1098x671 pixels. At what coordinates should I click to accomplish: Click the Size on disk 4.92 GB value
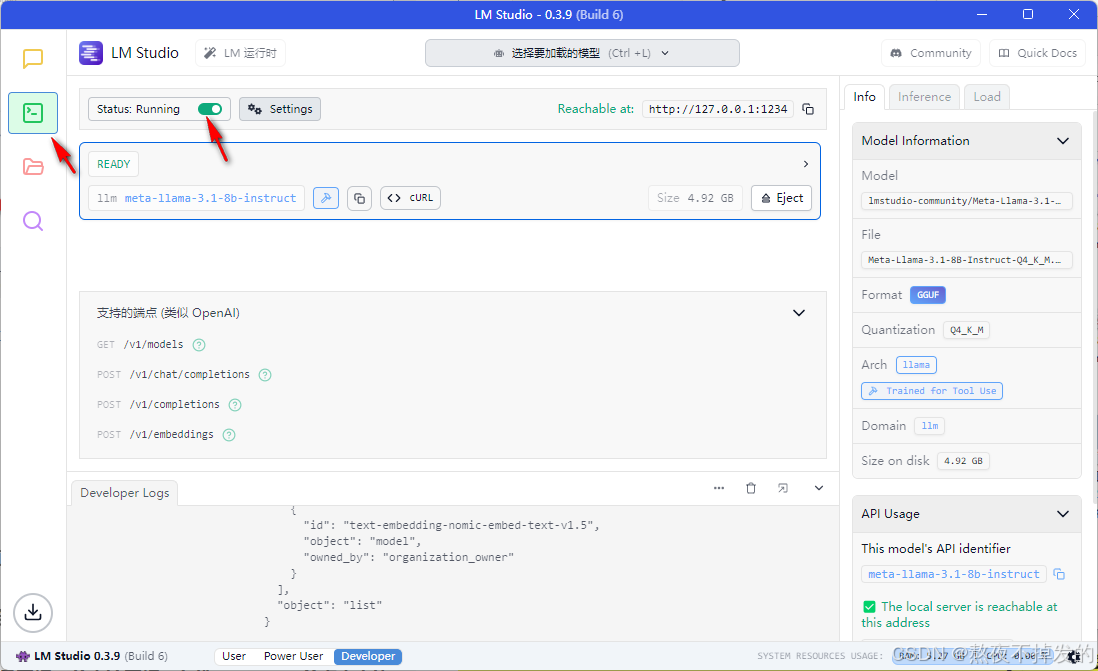click(963, 461)
